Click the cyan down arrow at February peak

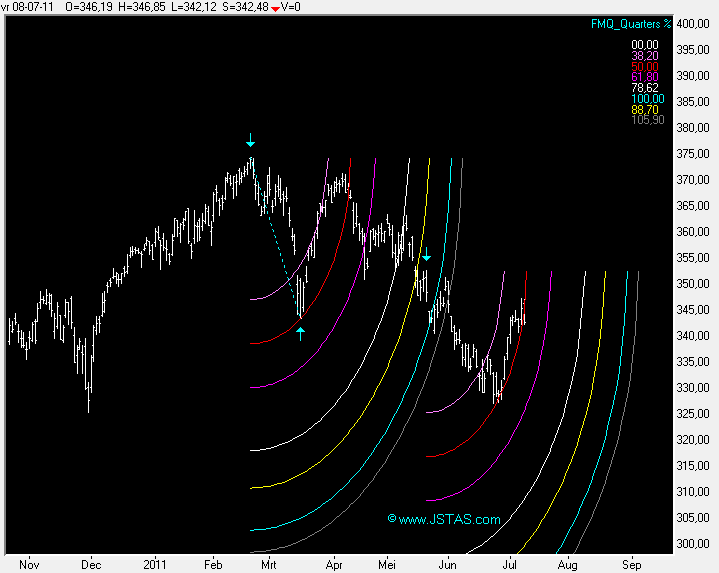[251, 140]
